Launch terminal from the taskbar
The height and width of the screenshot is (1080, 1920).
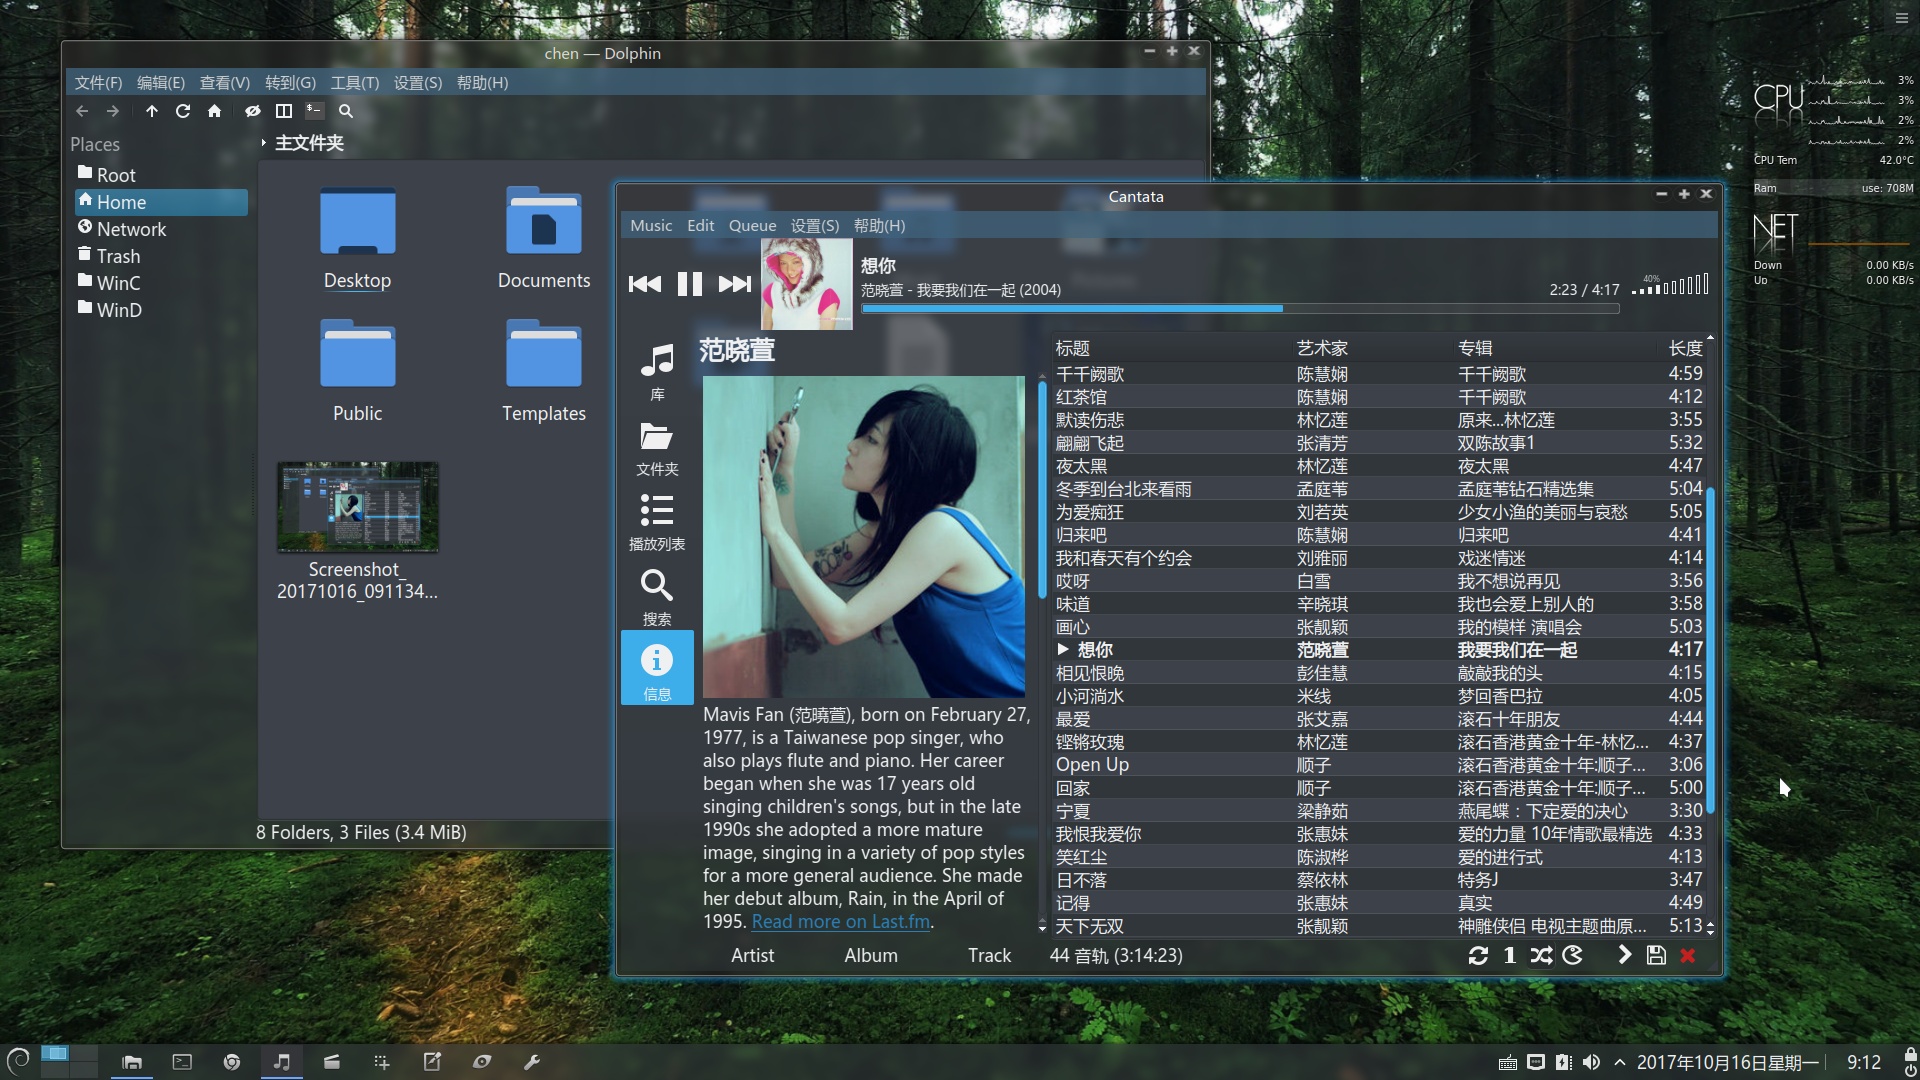(x=182, y=1062)
